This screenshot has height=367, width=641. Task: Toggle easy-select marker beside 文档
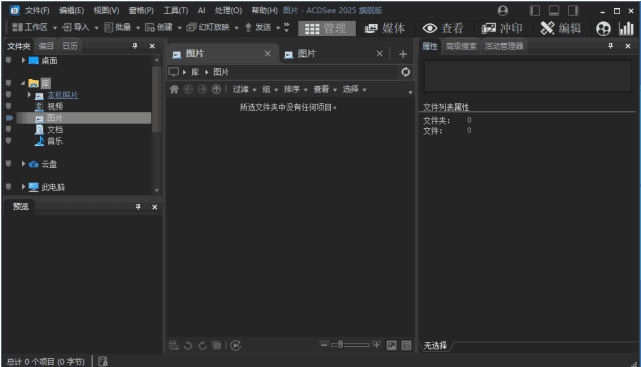pyautogui.click(x=8, y=129)
